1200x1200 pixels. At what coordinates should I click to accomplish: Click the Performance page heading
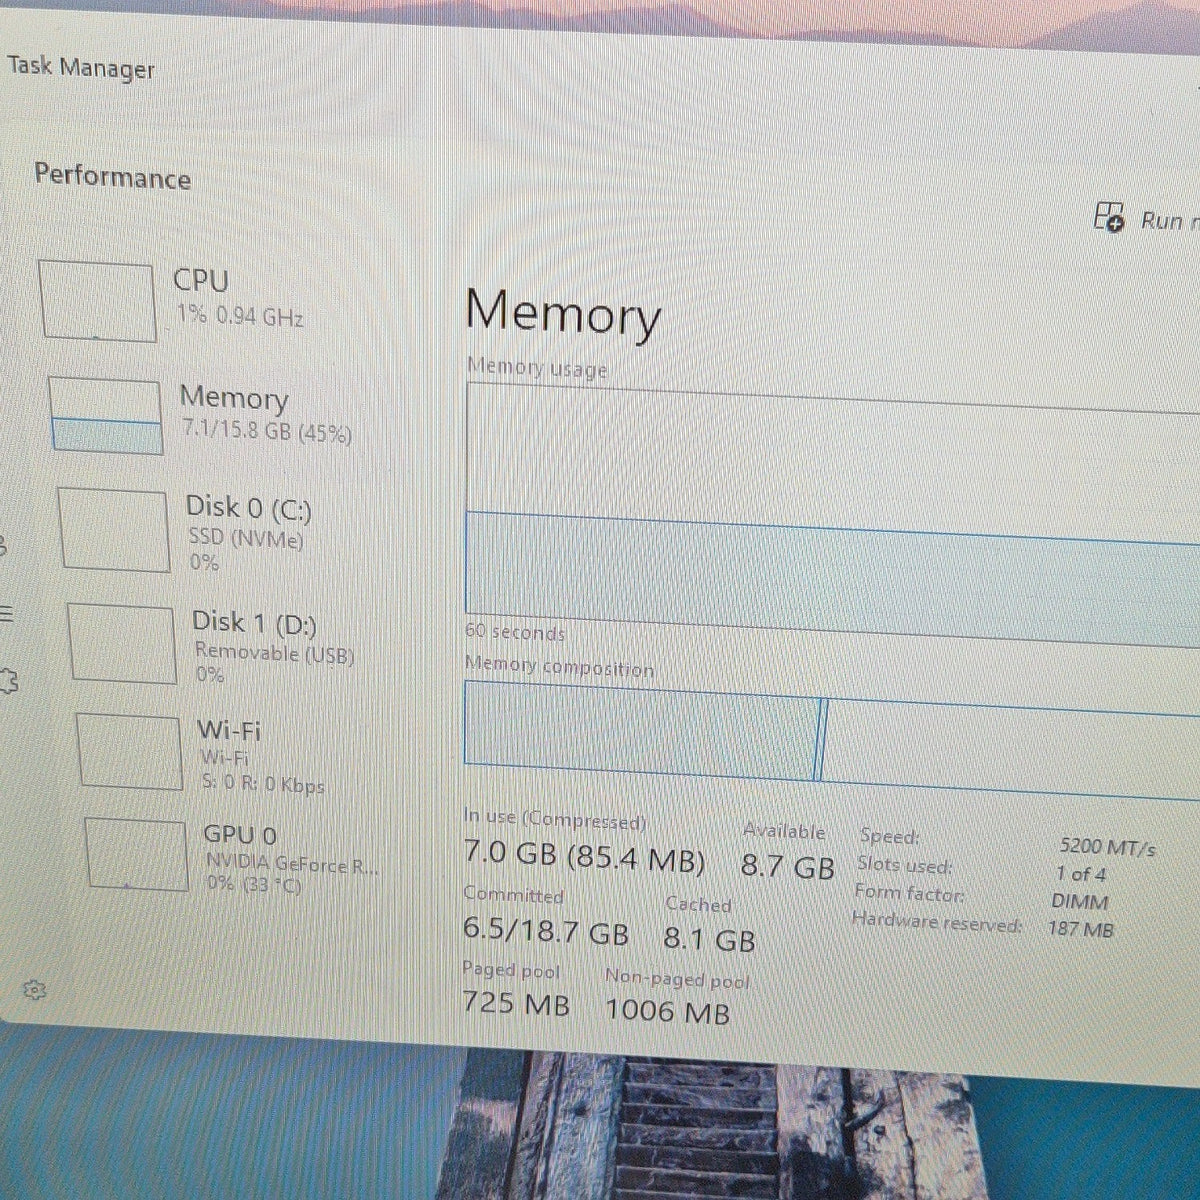(x=112, y=177)
